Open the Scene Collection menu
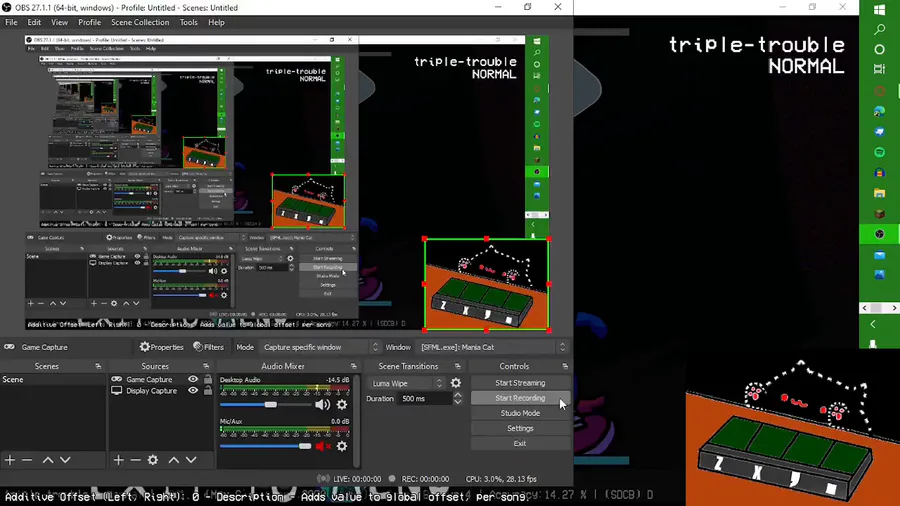Viewport: 900px width, 506px height. [x=140, y=22]
